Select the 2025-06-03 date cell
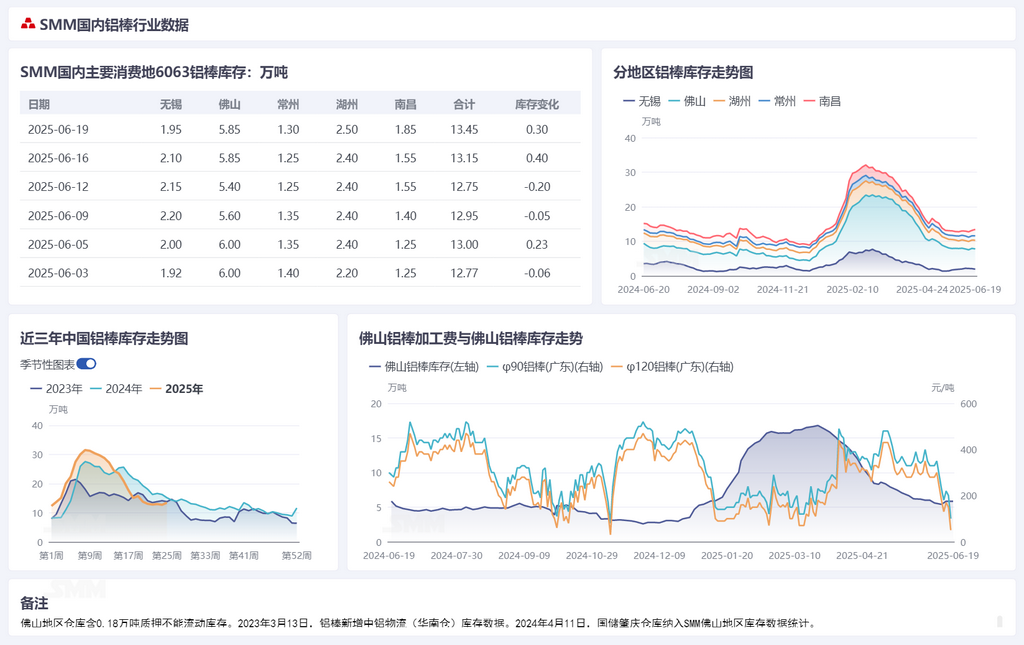The width and height of the screenshot is (1024, 645). click(58, 273)
